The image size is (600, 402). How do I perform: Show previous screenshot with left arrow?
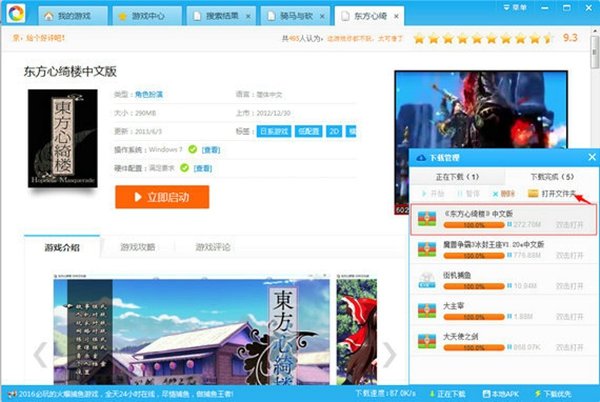(x=40, y=353)
